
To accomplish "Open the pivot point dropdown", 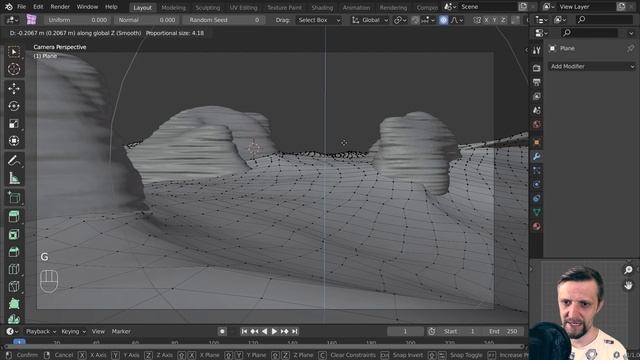I will pos(400,20).
